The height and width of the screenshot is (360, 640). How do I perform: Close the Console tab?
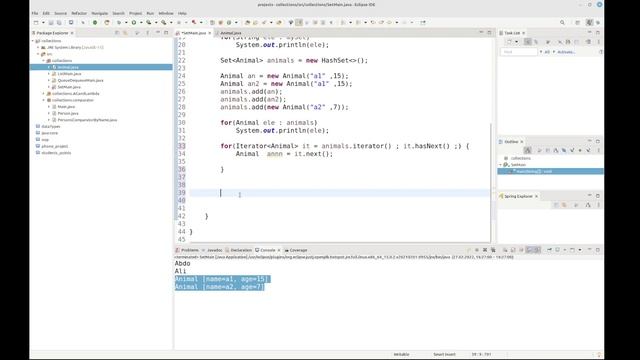[x=279, y=250]
